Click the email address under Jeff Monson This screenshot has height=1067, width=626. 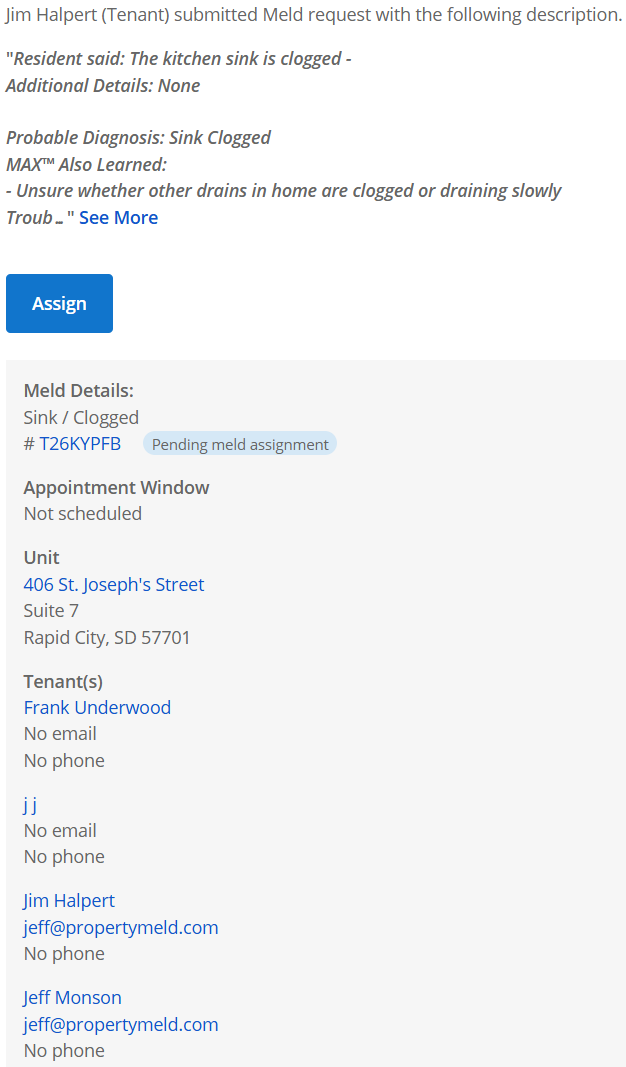[x=120, y=1024]
